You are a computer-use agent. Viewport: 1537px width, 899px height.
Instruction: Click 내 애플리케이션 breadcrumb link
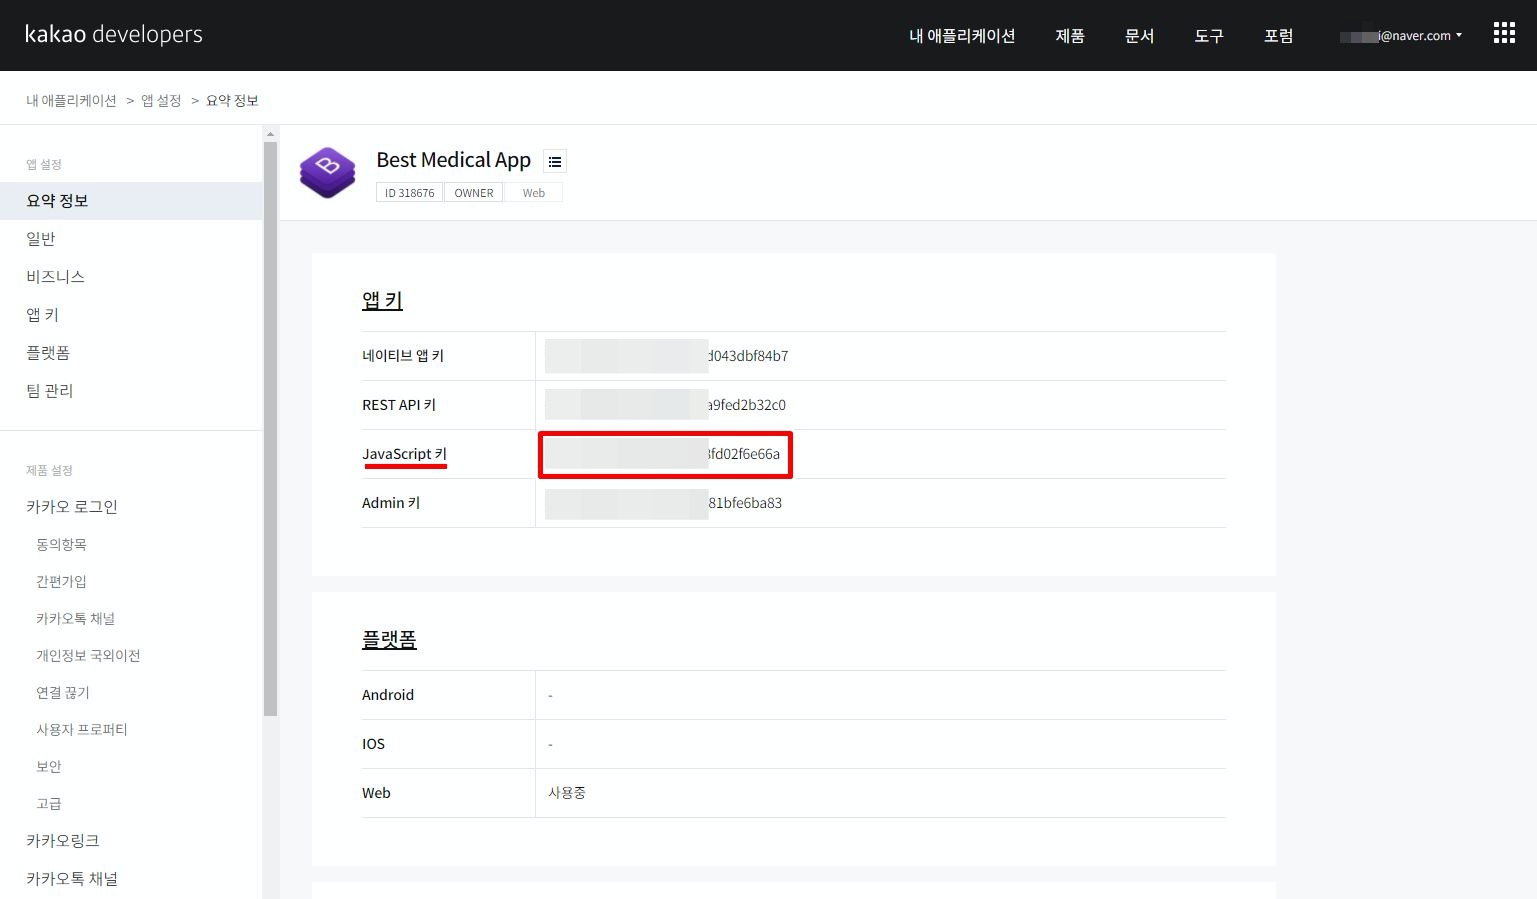click(71, 100)
